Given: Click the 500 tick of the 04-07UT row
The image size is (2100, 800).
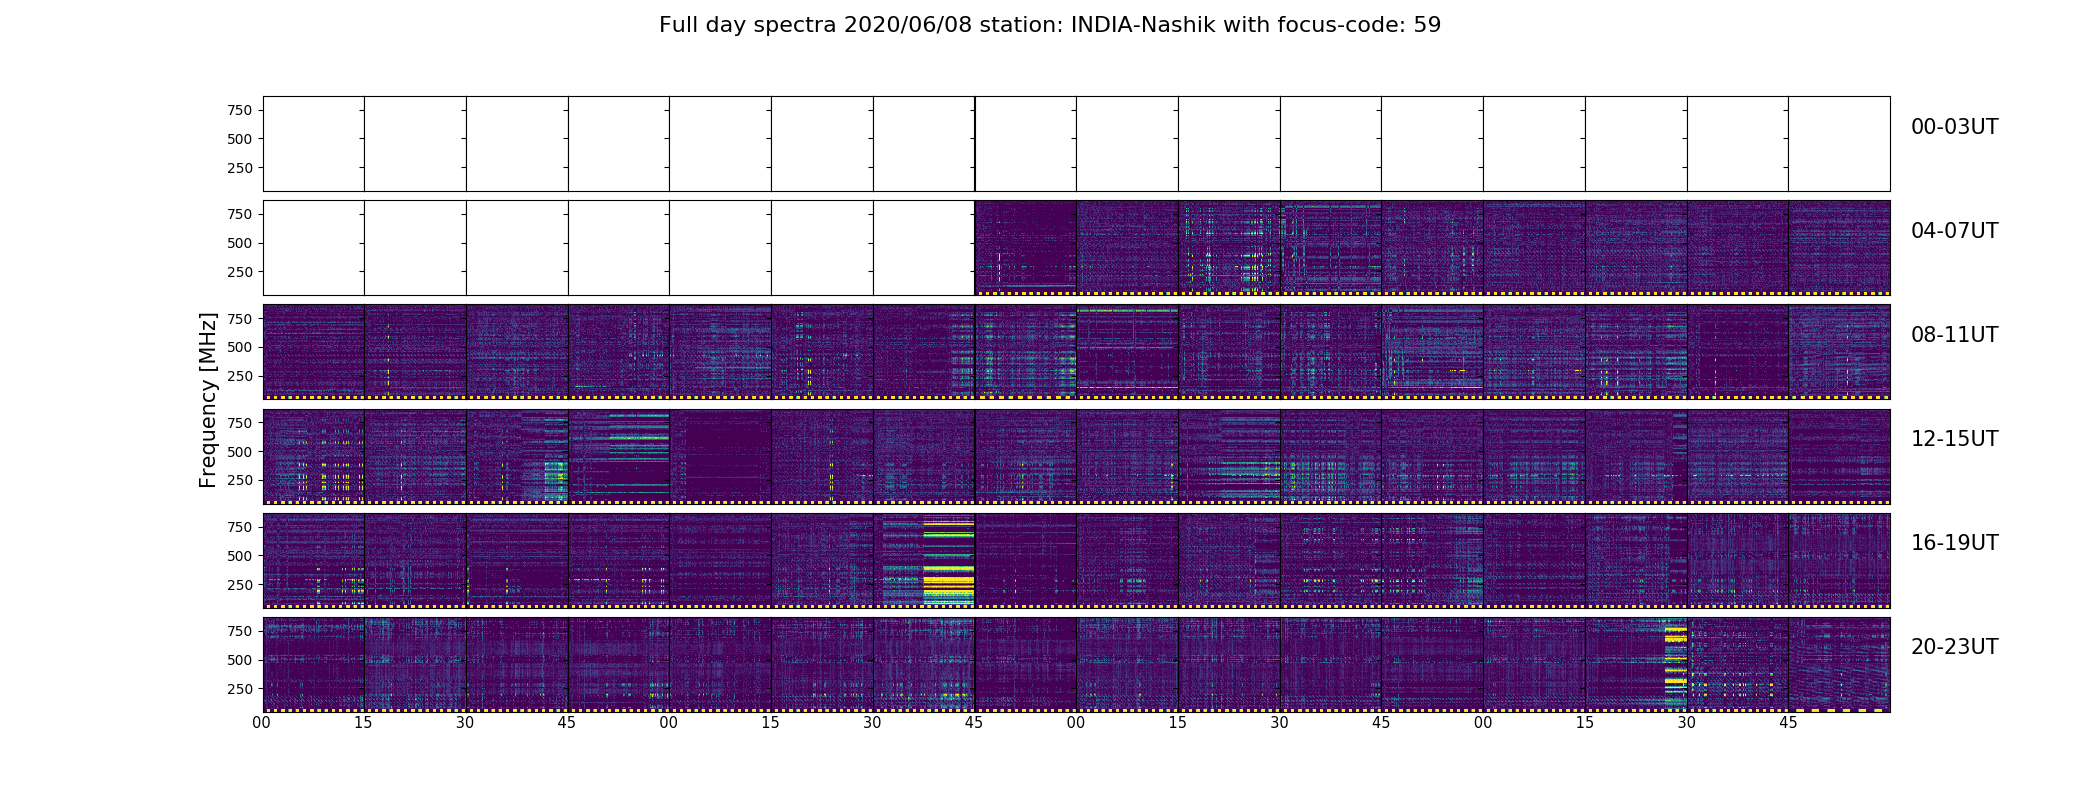Looking at the screenshot, I should (239, 243).
